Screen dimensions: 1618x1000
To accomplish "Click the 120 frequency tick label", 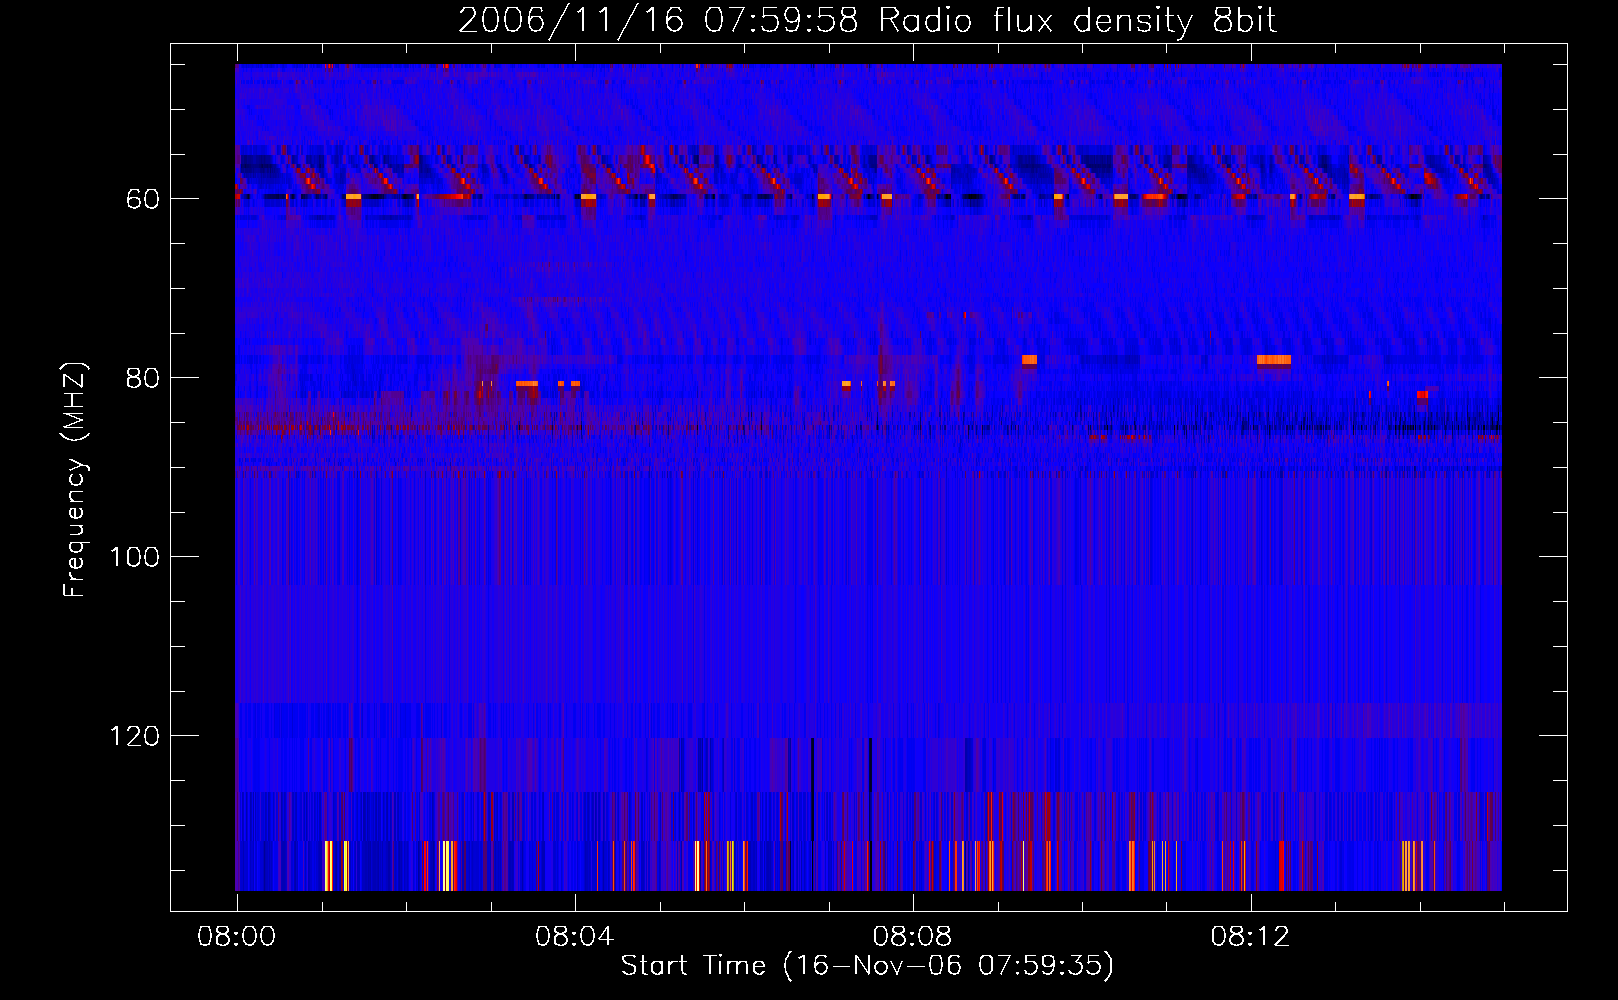I will (x=135, y=736).
